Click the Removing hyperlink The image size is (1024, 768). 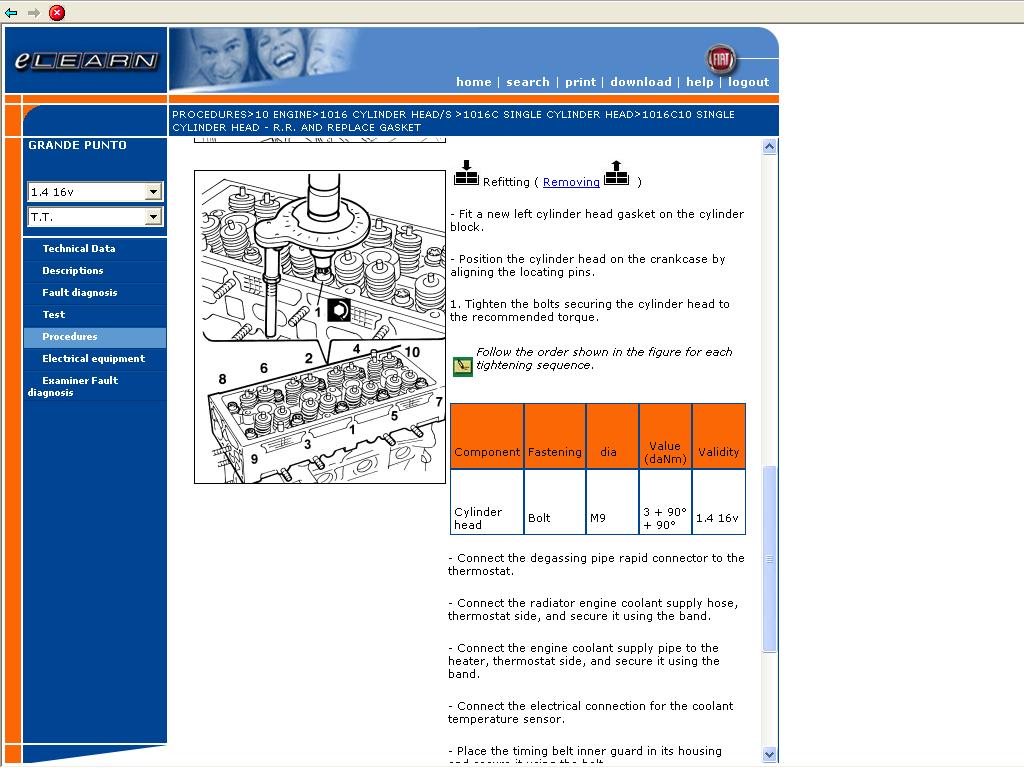(x=571, y=182)
